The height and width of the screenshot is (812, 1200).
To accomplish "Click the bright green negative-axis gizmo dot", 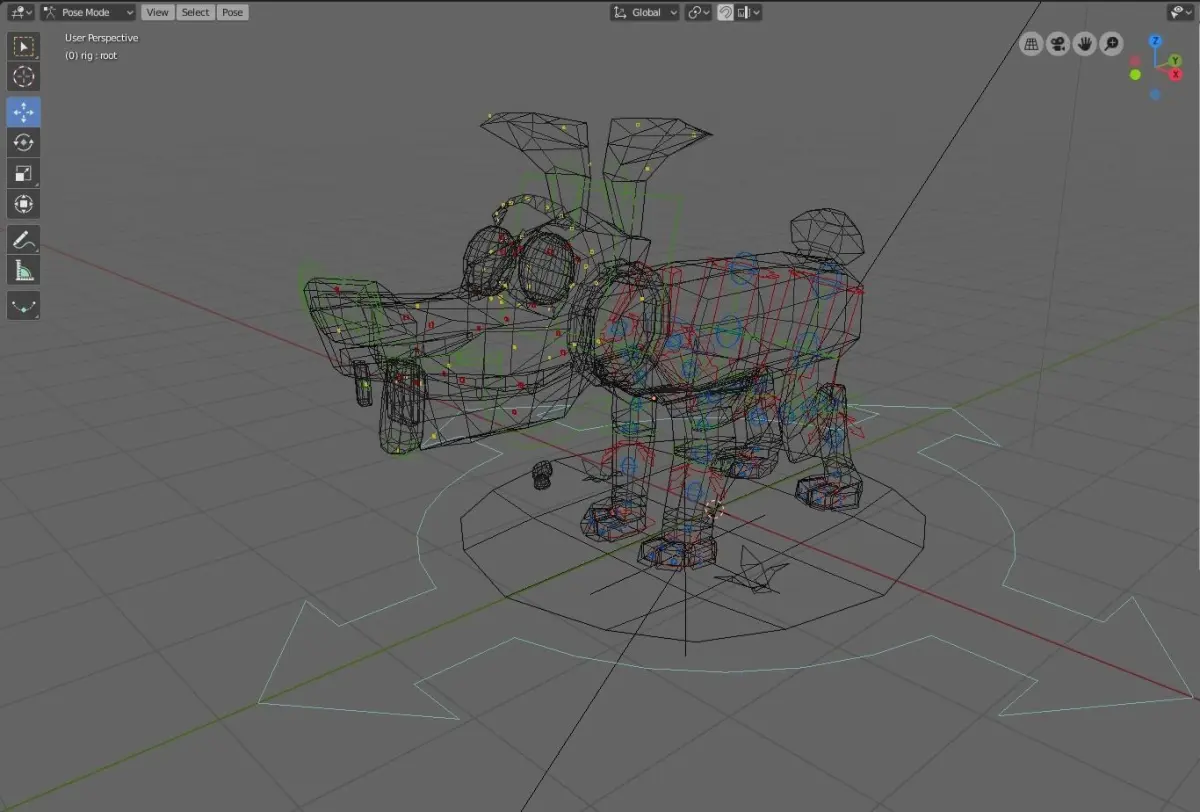I will tap(1135, 74).
